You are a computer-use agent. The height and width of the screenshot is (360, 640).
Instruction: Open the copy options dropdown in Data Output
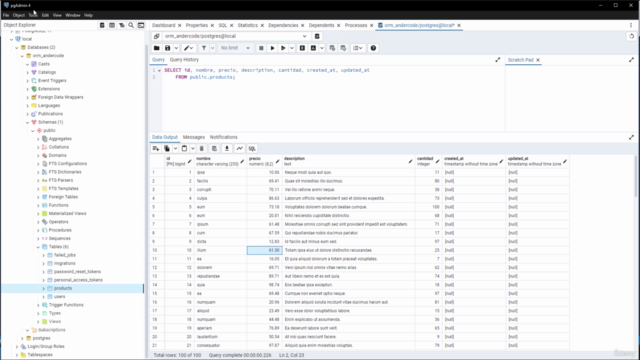pyautogui.click(x=176, y=149)
